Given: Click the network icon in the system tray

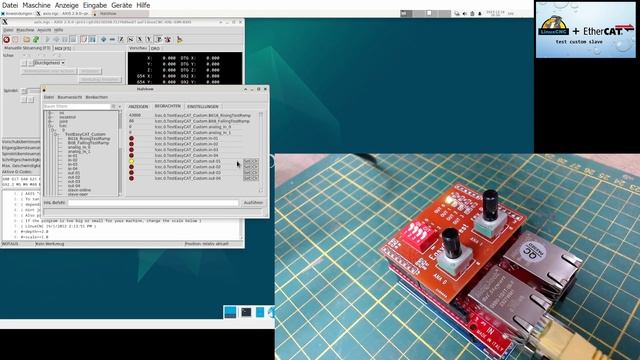Looking at the screenshot, I should click(x=457, y=13).
